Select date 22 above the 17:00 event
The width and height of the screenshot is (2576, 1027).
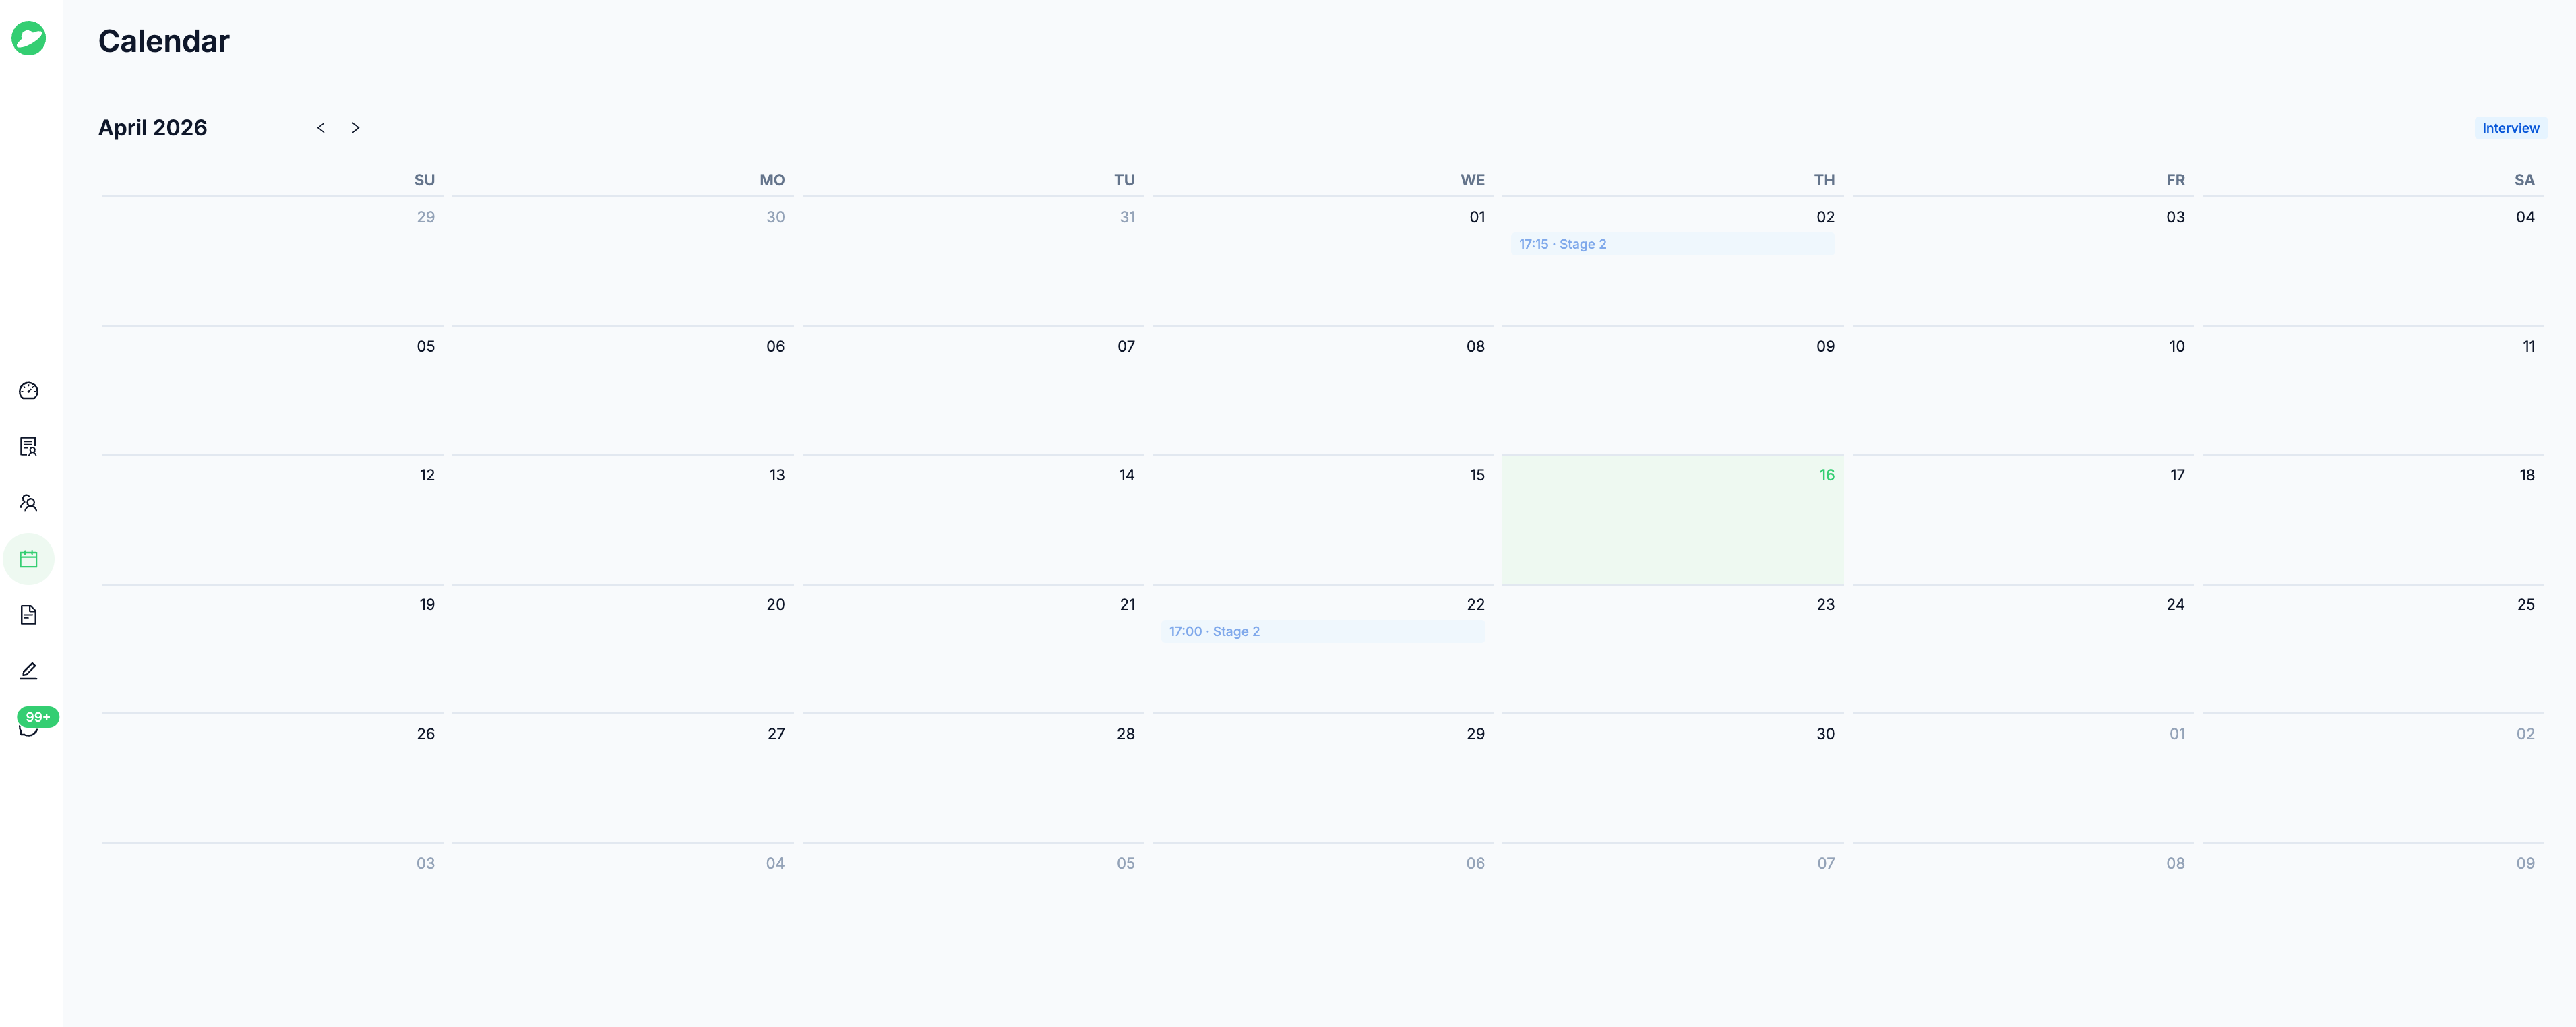tap(1475, 605)
